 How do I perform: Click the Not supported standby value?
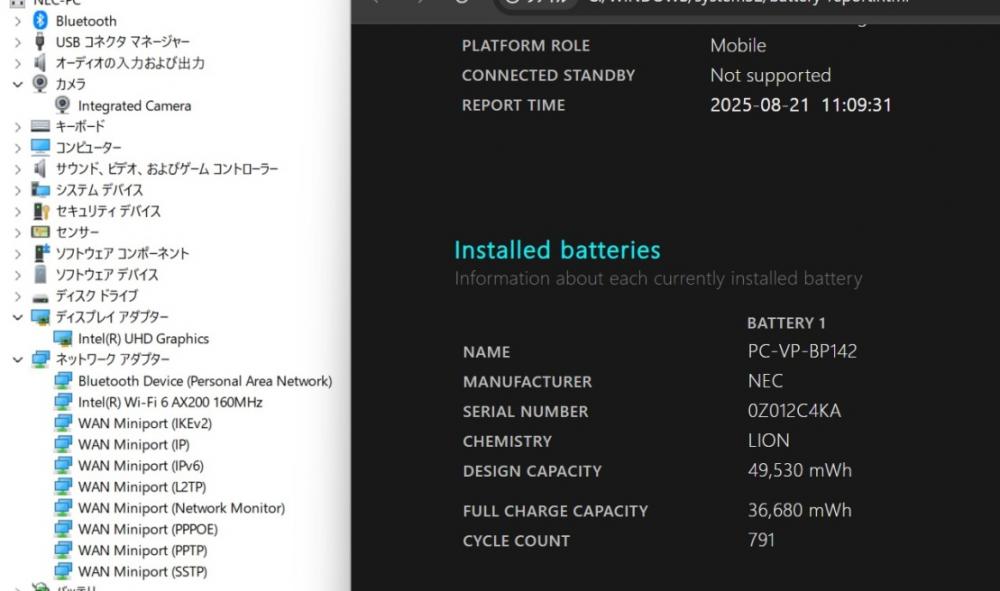[770, 75]
